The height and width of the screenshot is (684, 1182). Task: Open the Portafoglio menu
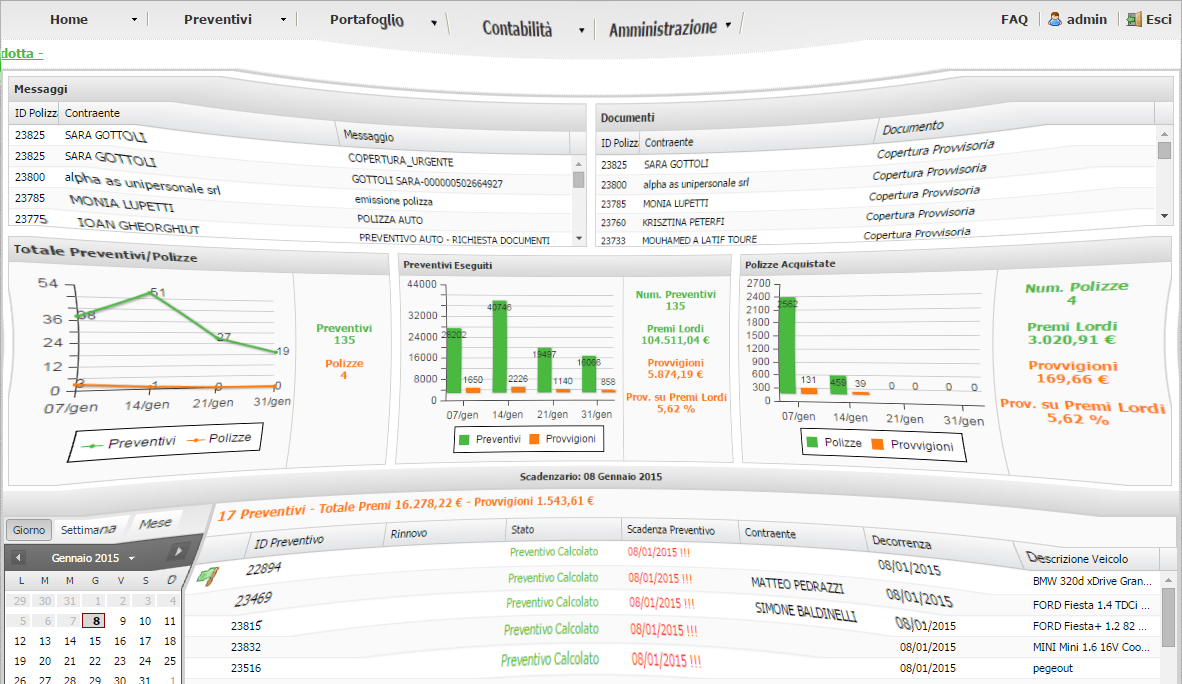(x=366, y=20)
